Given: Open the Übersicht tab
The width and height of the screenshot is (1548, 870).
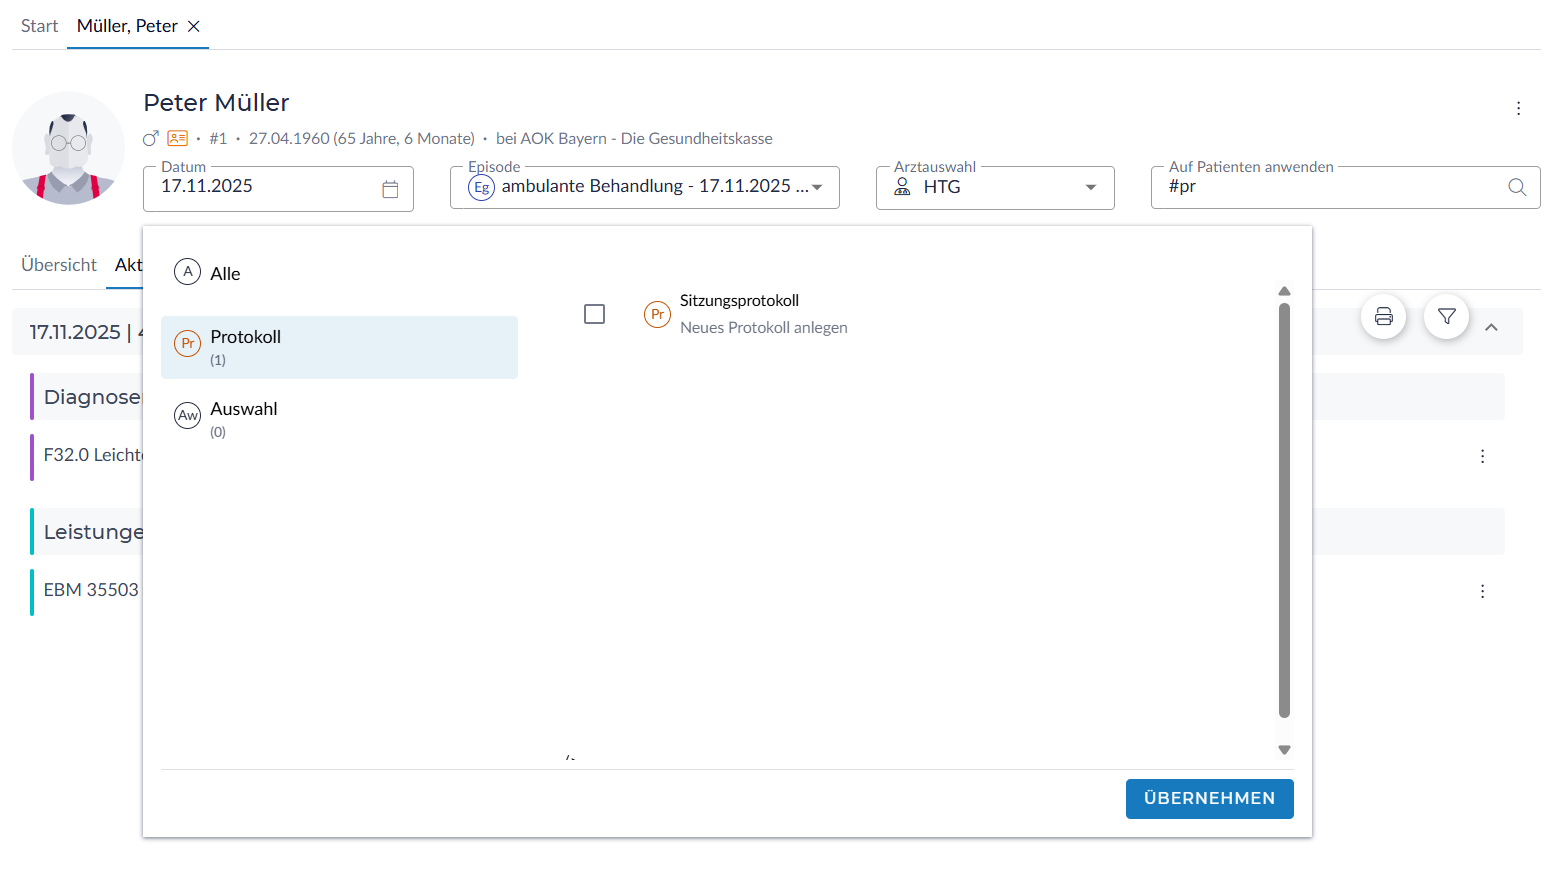Looking at the screenshot, I should click(59, 265).
